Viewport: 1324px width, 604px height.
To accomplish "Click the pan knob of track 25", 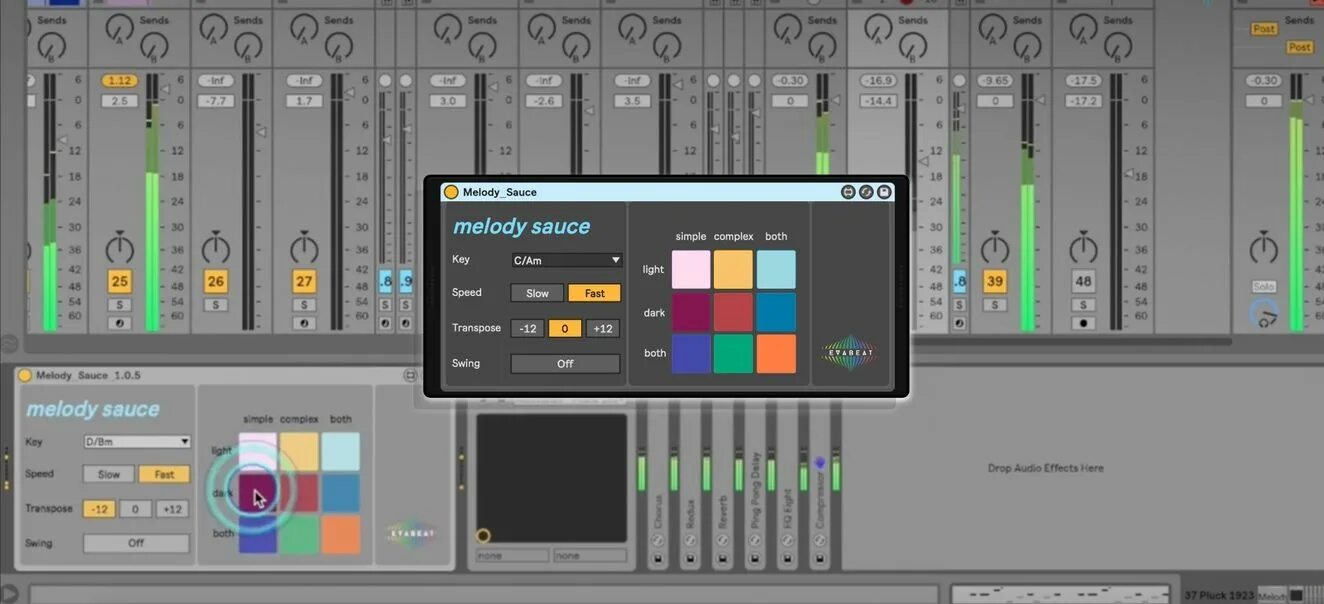I will point(120,247).
